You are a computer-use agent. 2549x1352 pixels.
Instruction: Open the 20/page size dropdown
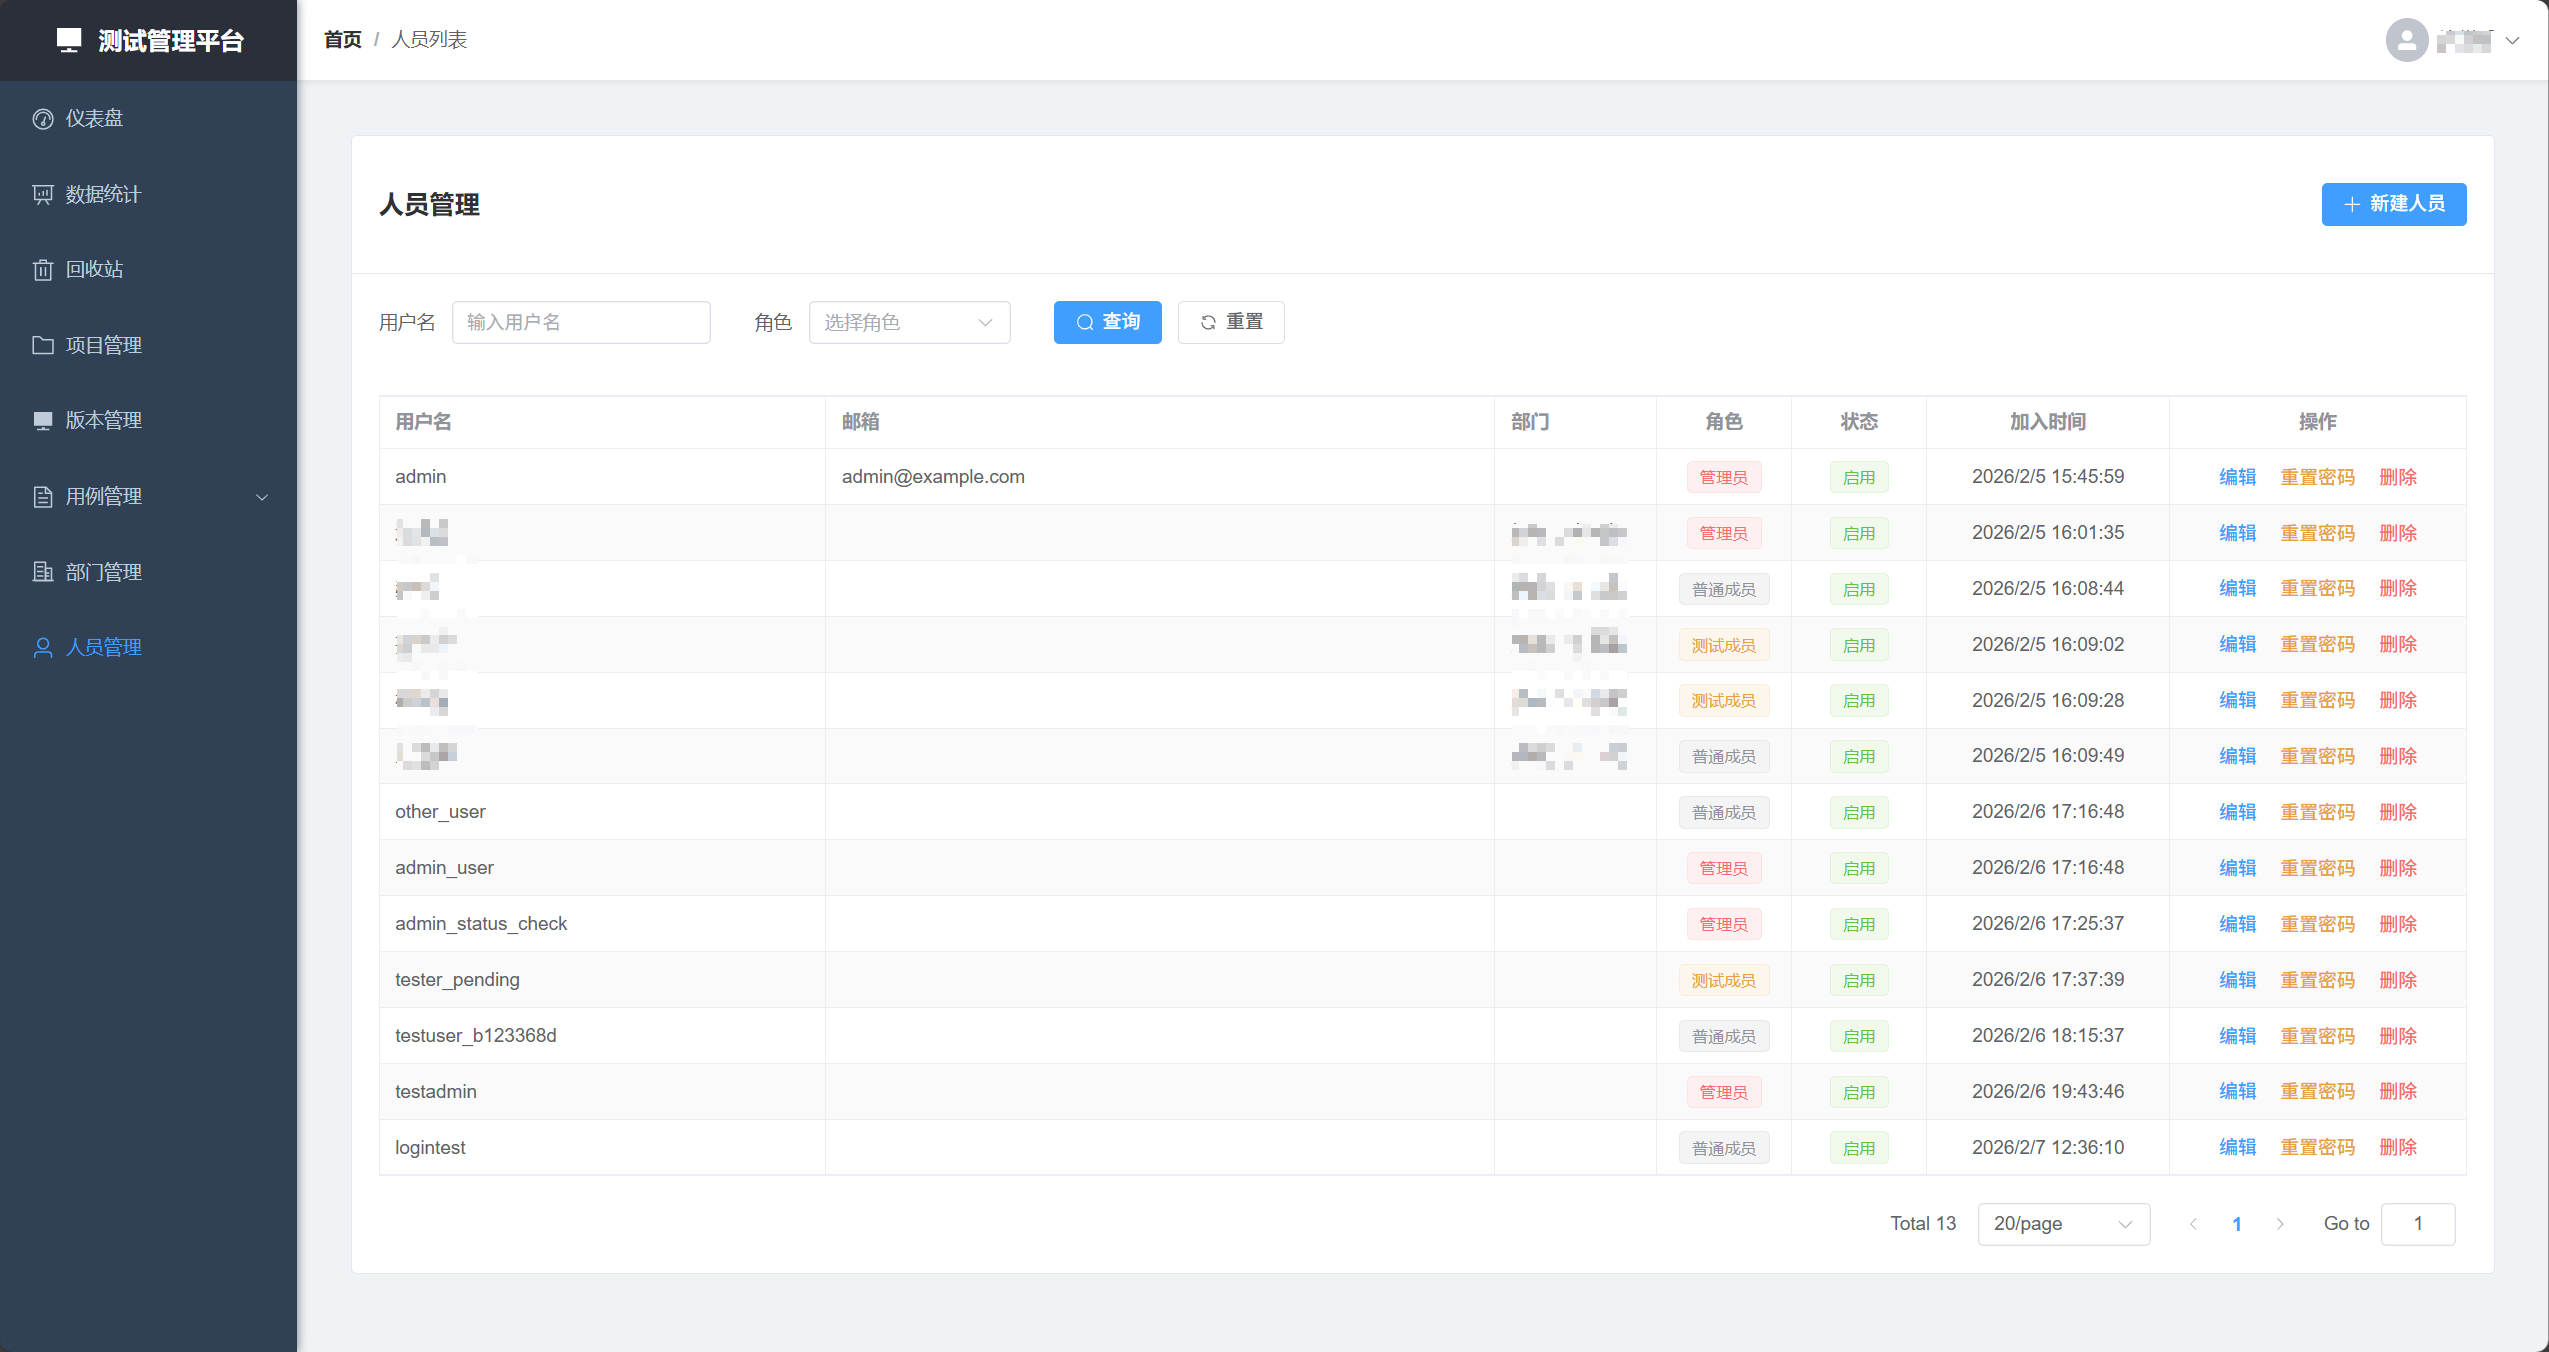coord(2062,1224)
